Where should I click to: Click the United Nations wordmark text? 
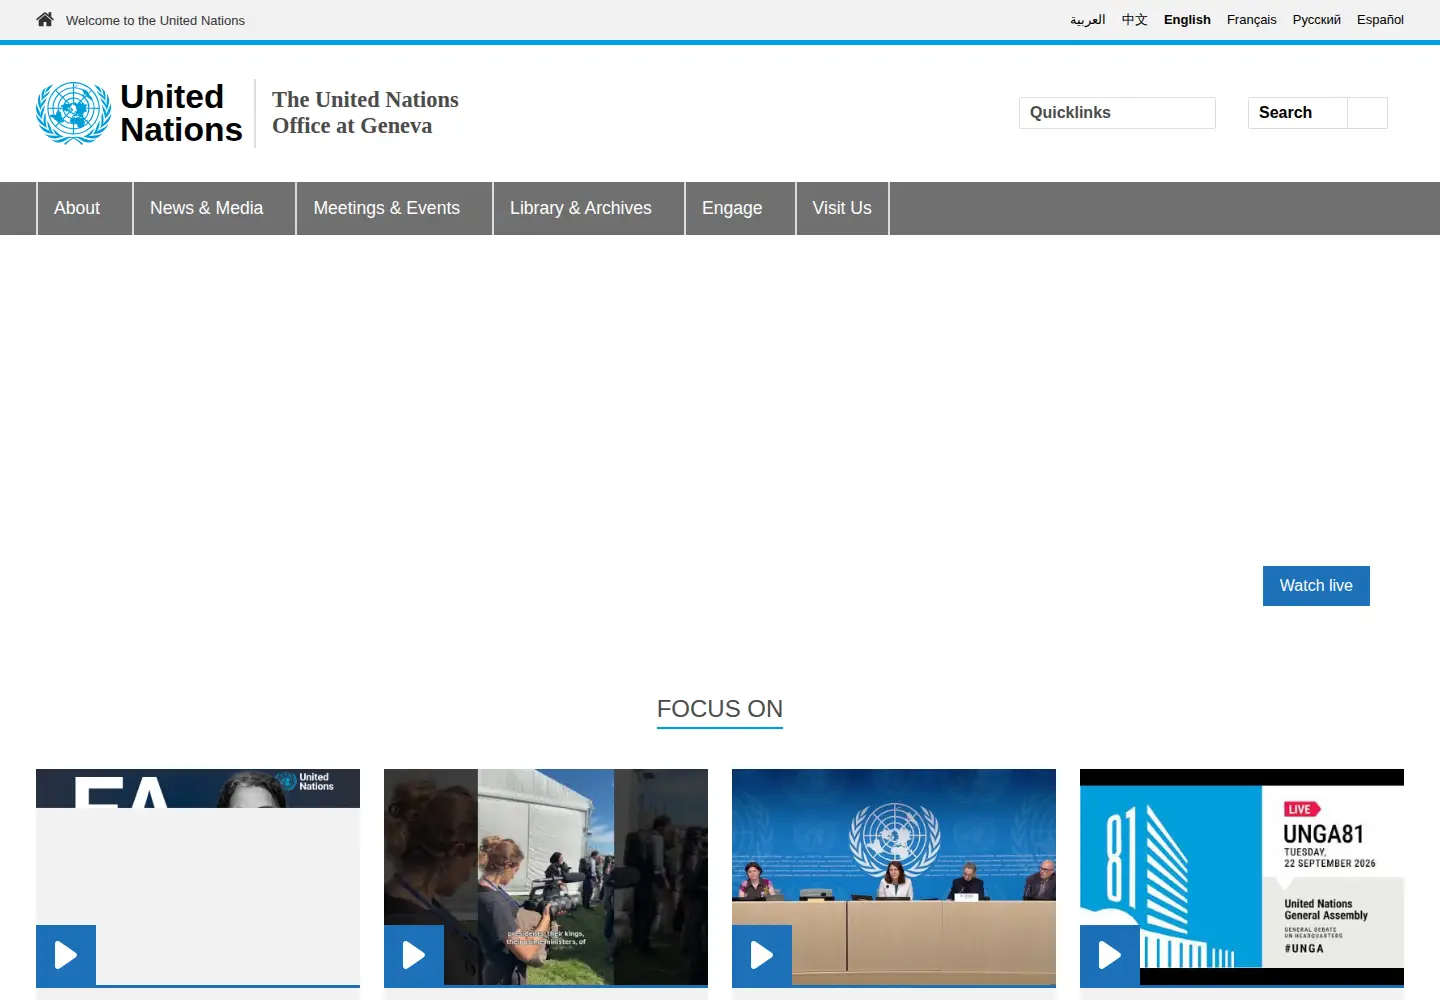181,113
